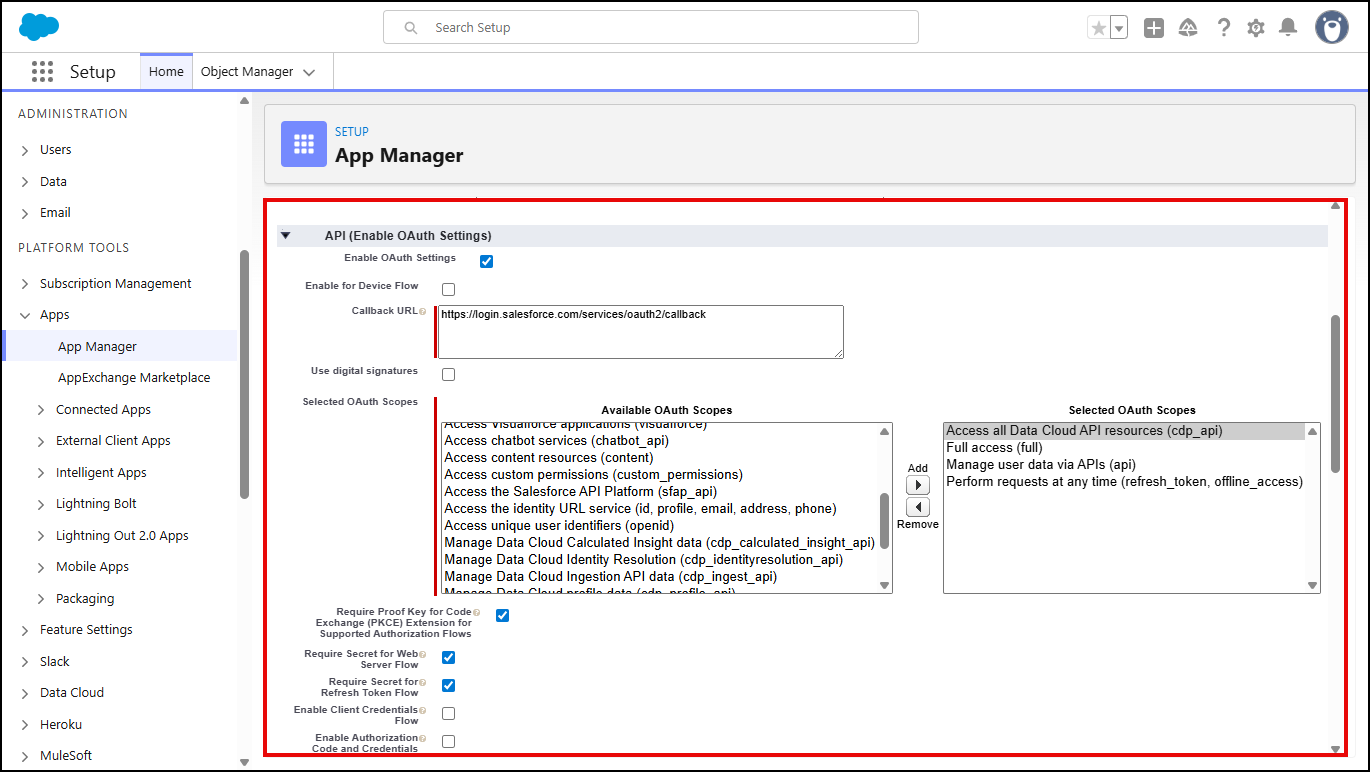Select AppExchange Marketplace in the sidebar
This screenshot has height=772, width=1370.
[134, 378]
